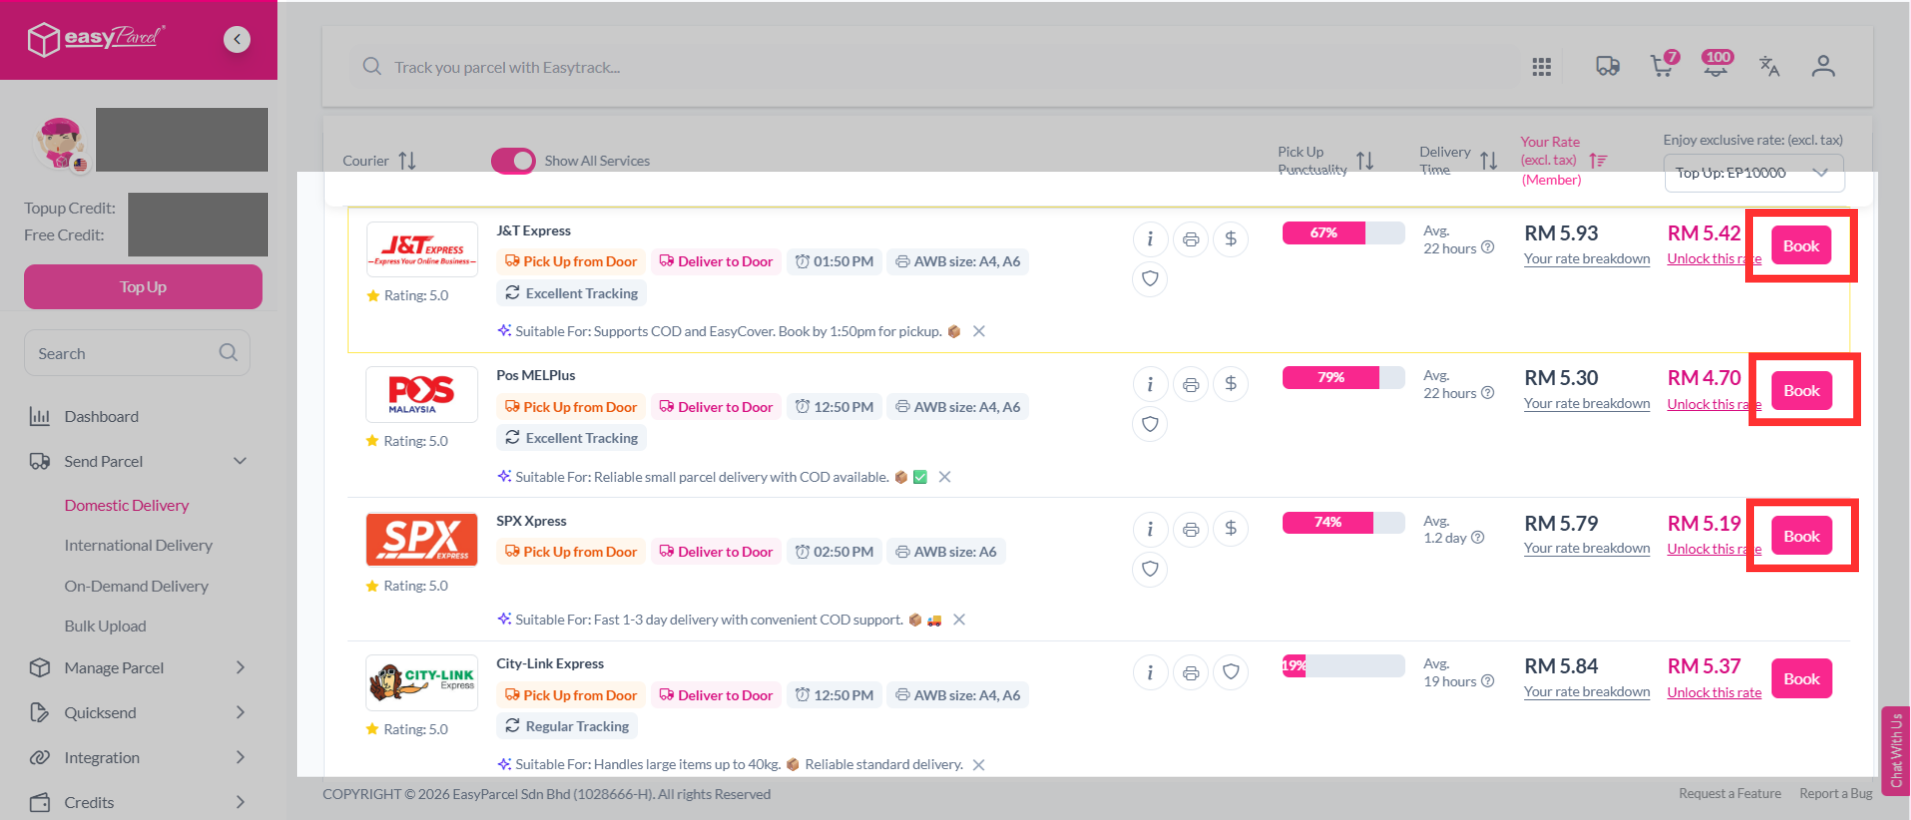Click the dollar icon for SPX Xpress
The height and width of the screenshot is (820, 1911).
pos(1231,529)
